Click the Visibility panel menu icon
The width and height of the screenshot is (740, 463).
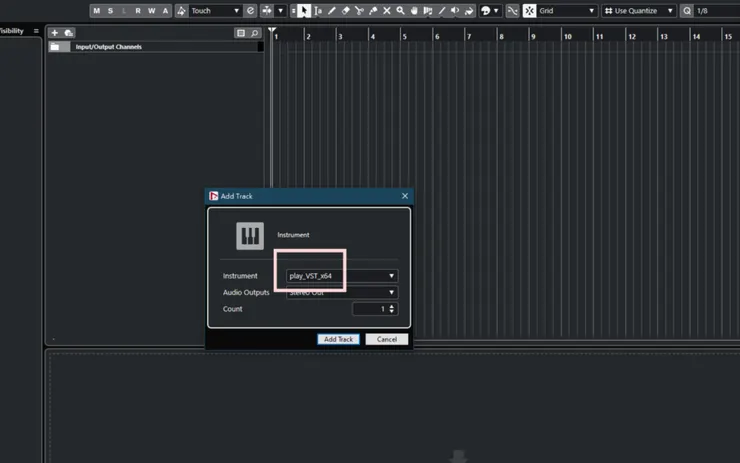coord(36,31)
